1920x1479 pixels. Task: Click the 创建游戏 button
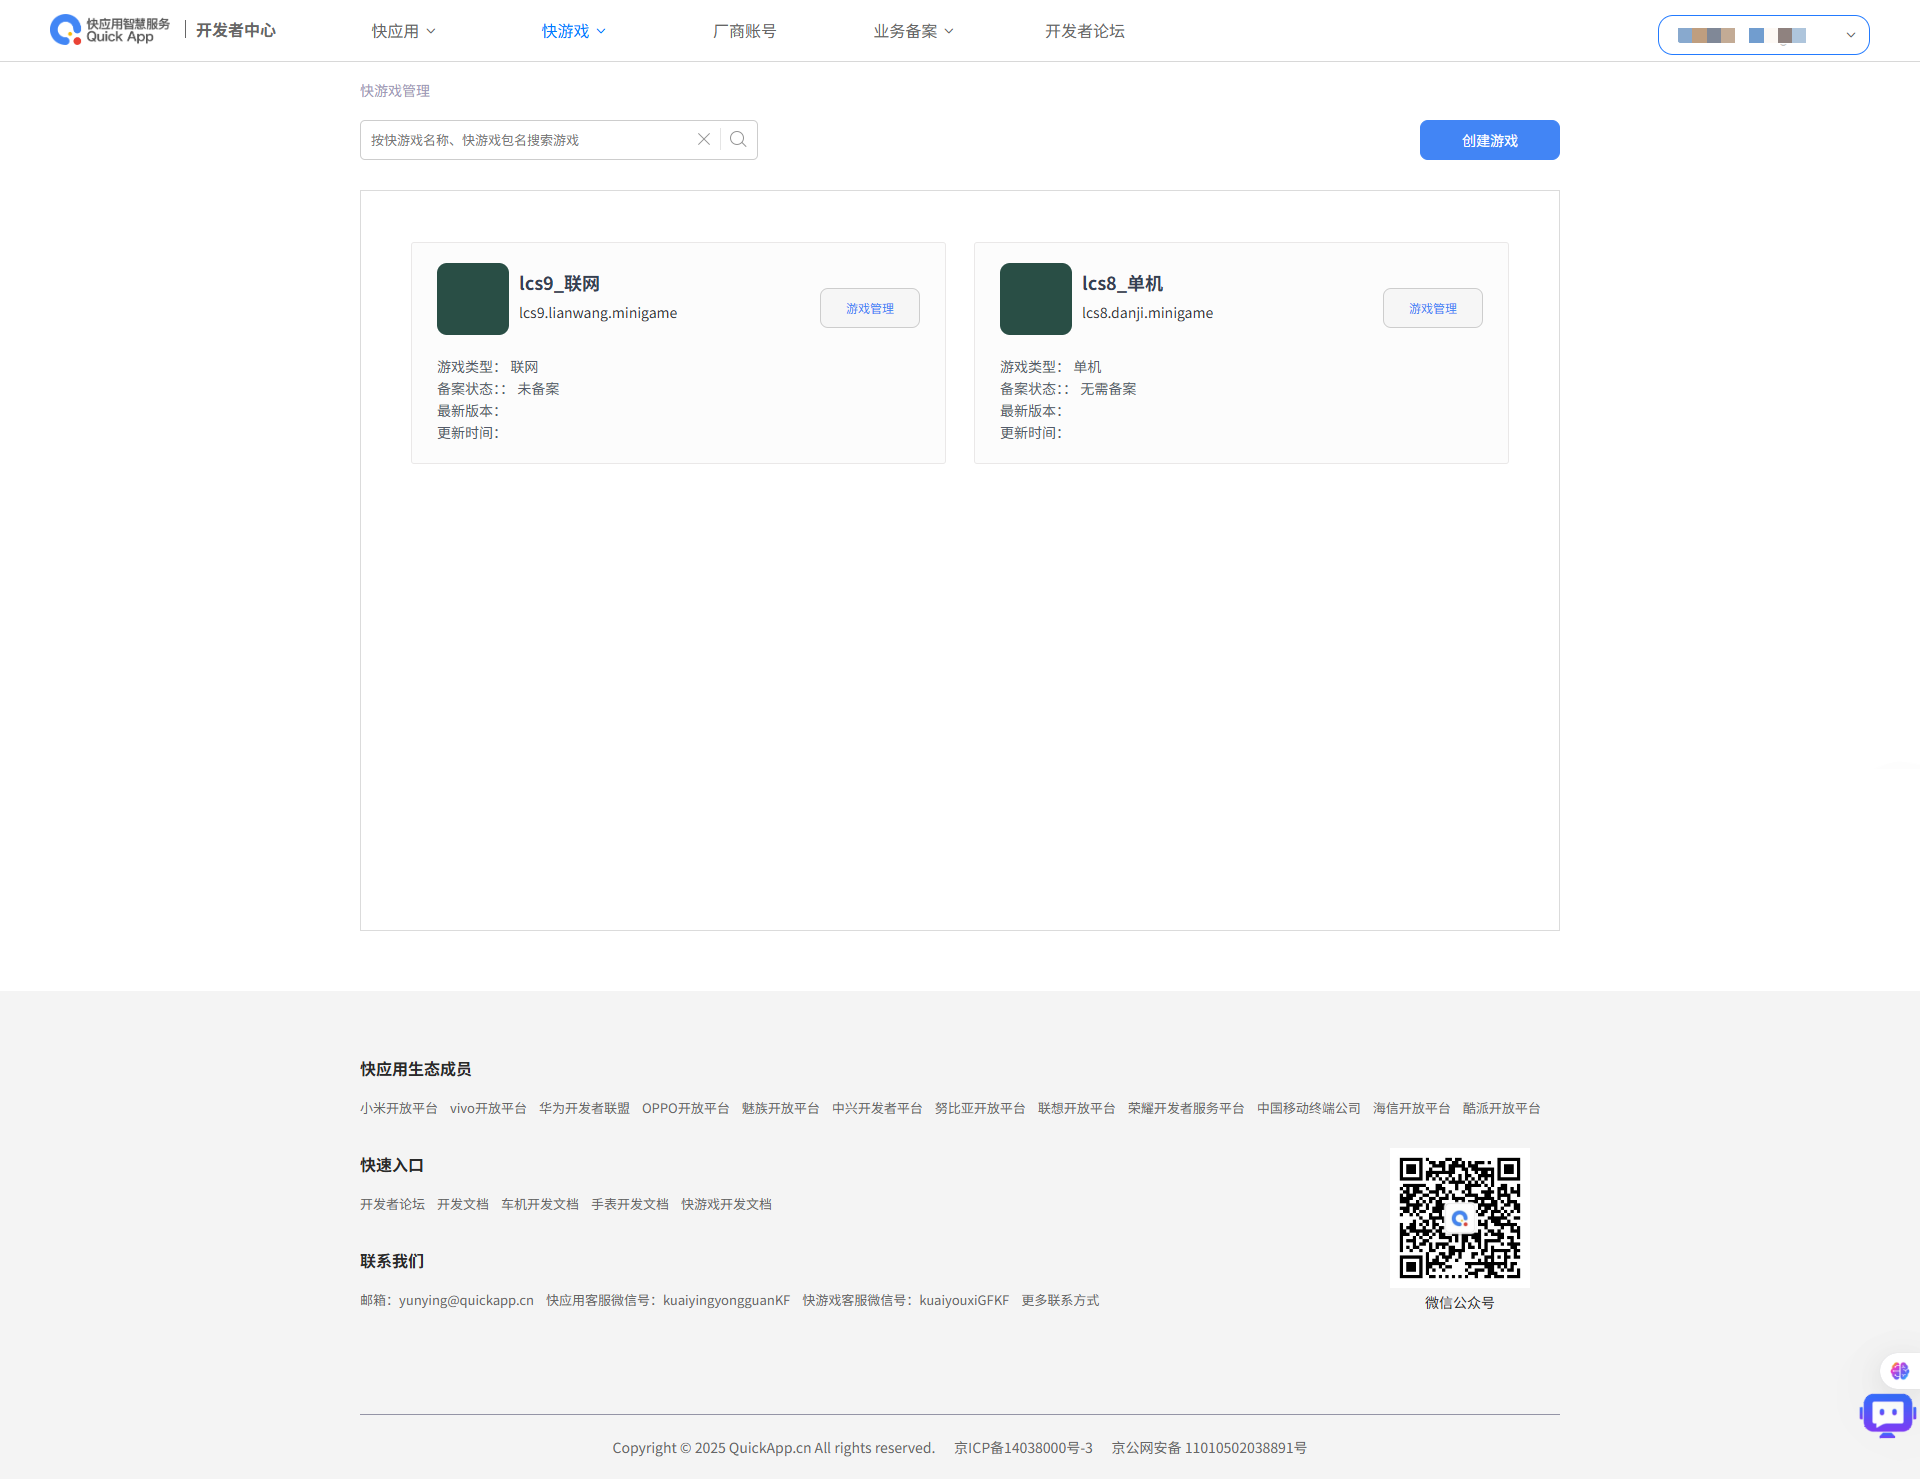[x=1489, y=140]
